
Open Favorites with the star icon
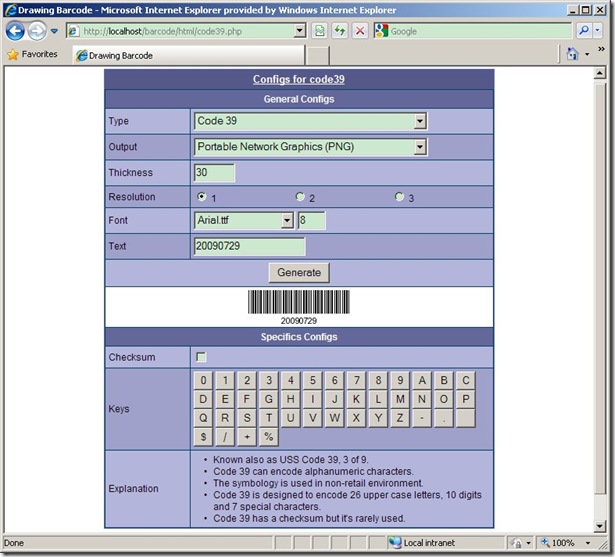pyautogui.click(x=13, y=55)
